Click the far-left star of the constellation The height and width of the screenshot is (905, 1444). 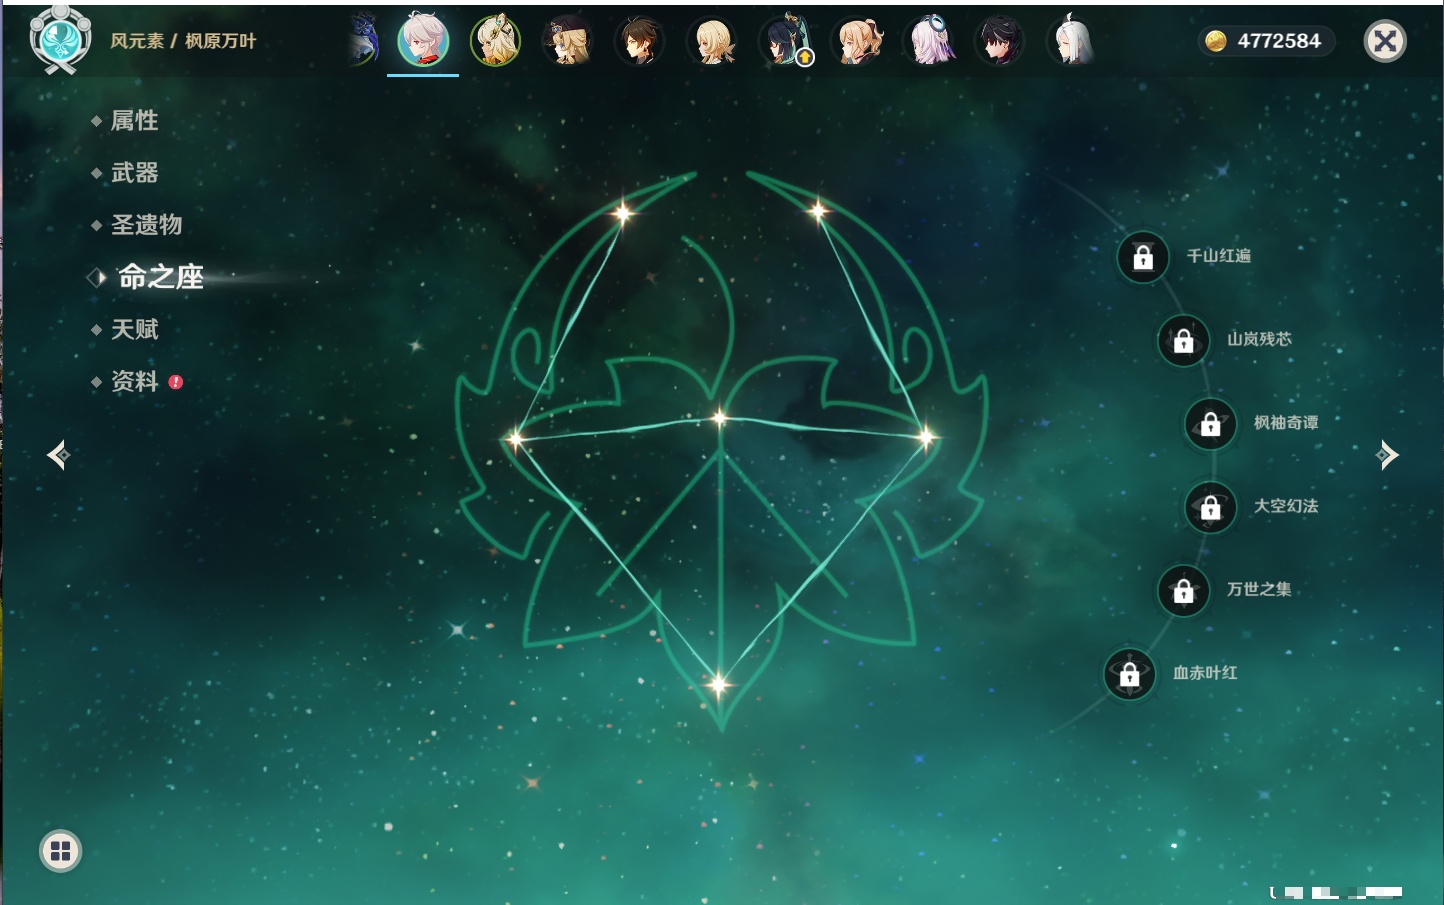[x=516, y=438]
